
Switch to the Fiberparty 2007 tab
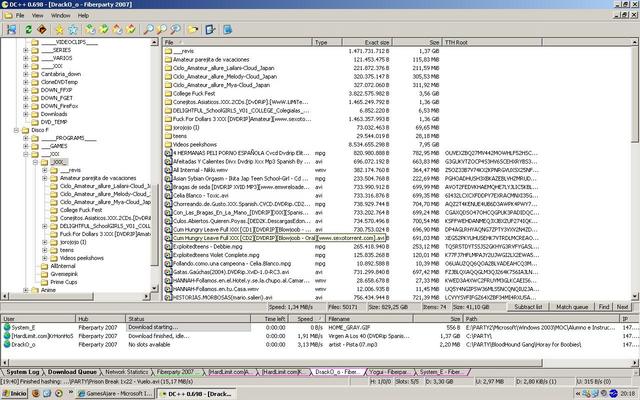(176, 372)
